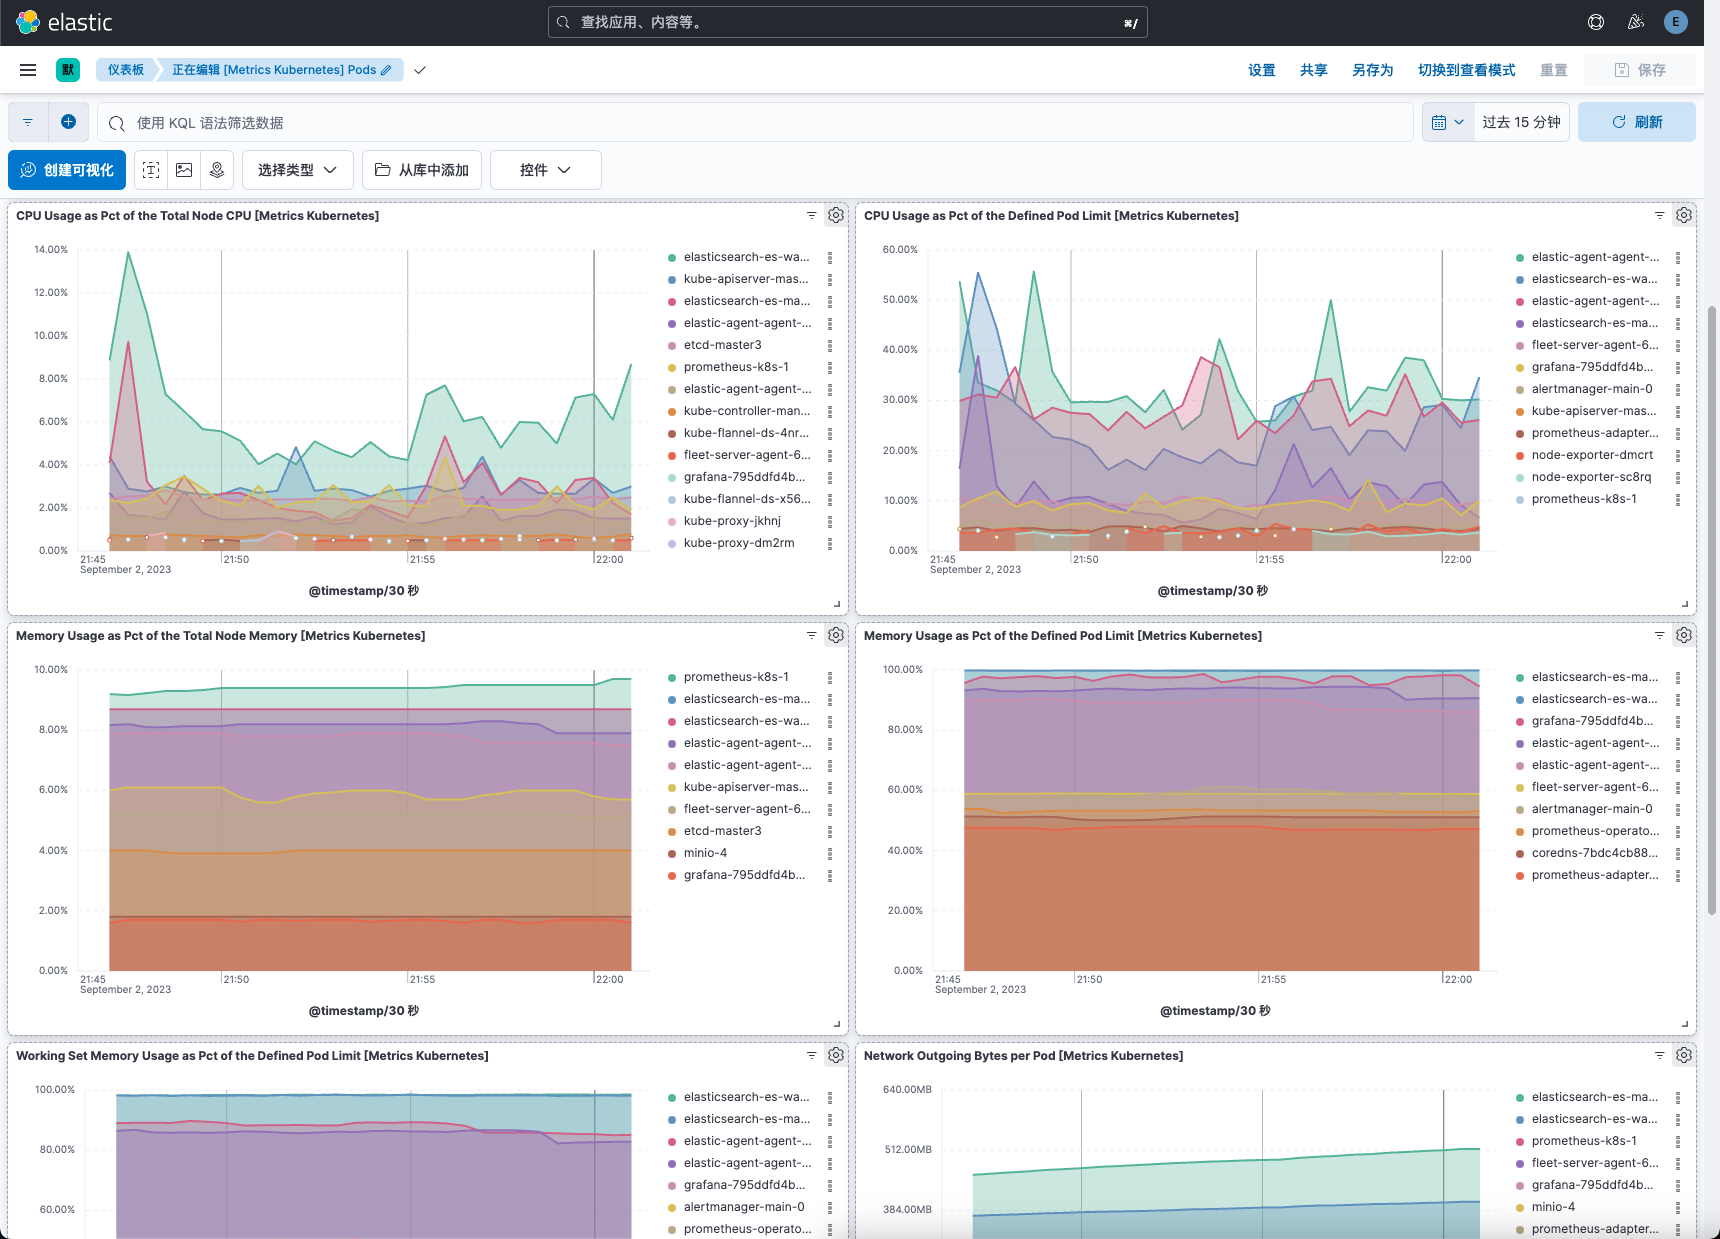The image size is (1720, 1239).
Task: Click the 过去 15 分钟 time range button
Action: [x=1522, y=122]
